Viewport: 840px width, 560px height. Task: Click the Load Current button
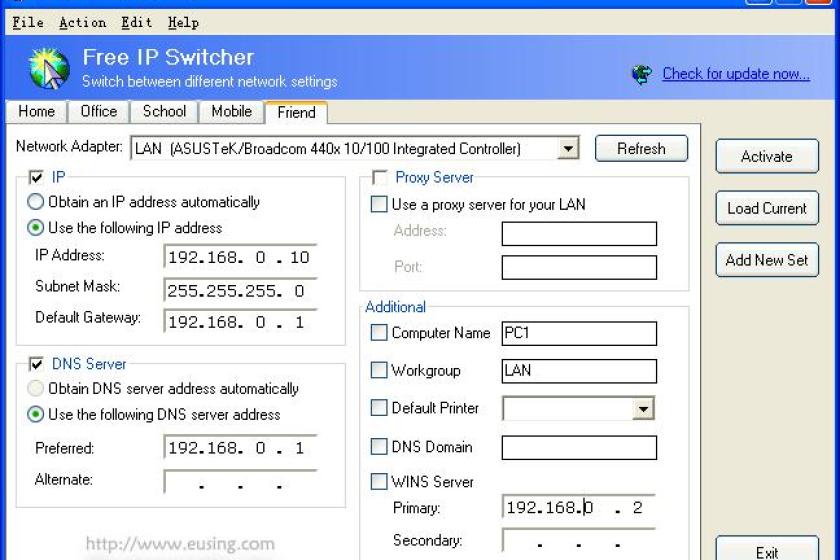767,208
